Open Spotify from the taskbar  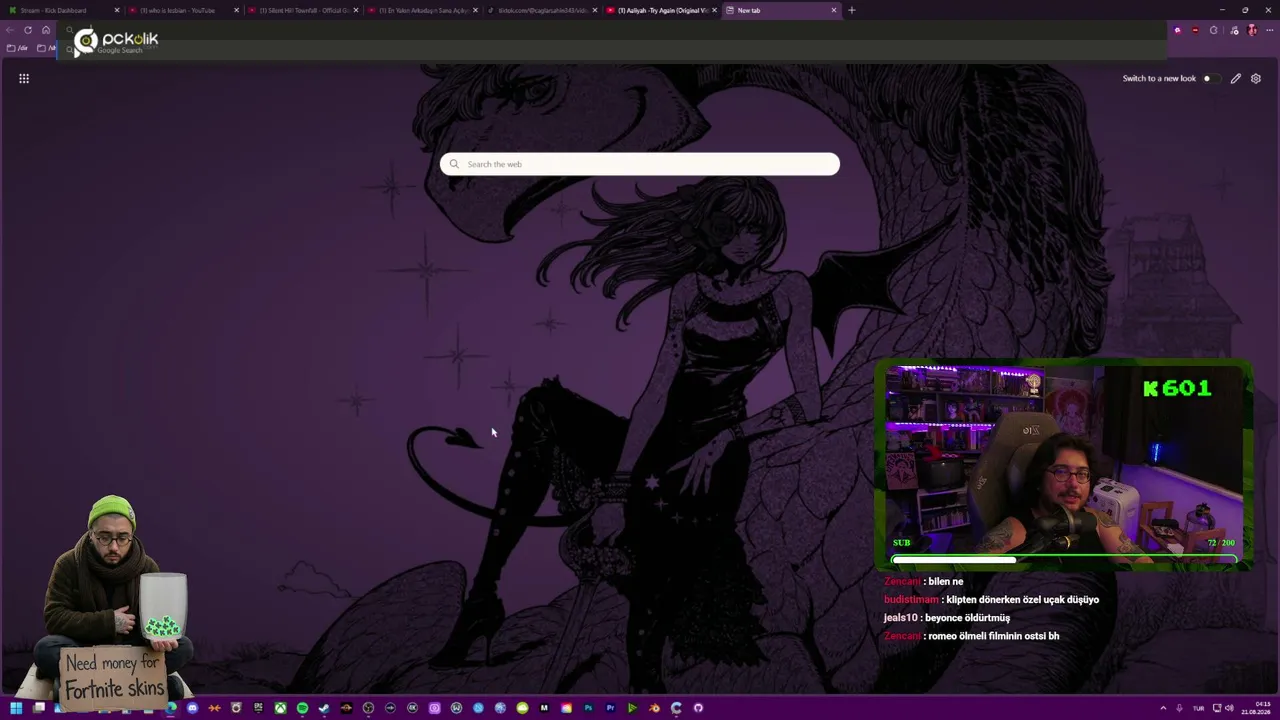[x=302, y=708]
